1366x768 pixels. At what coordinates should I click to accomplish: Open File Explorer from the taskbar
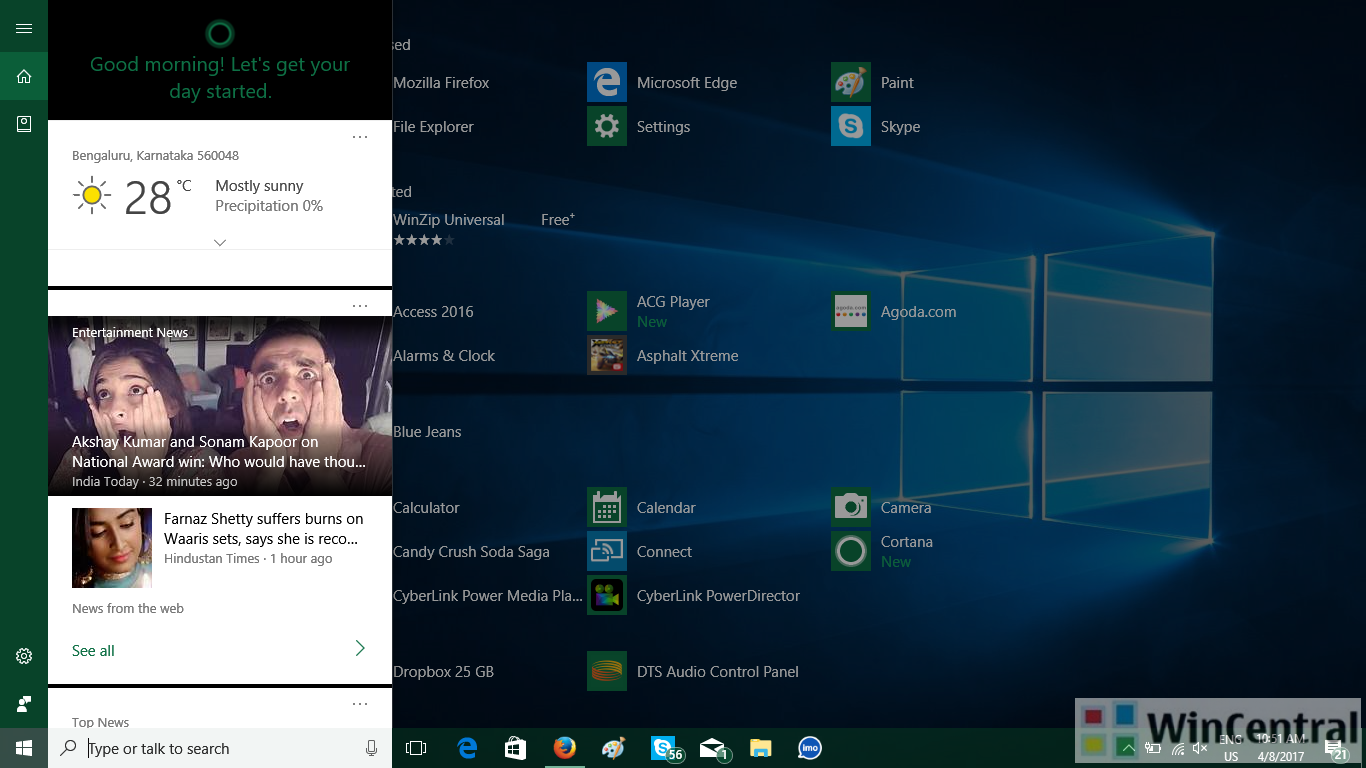point(762,748)
